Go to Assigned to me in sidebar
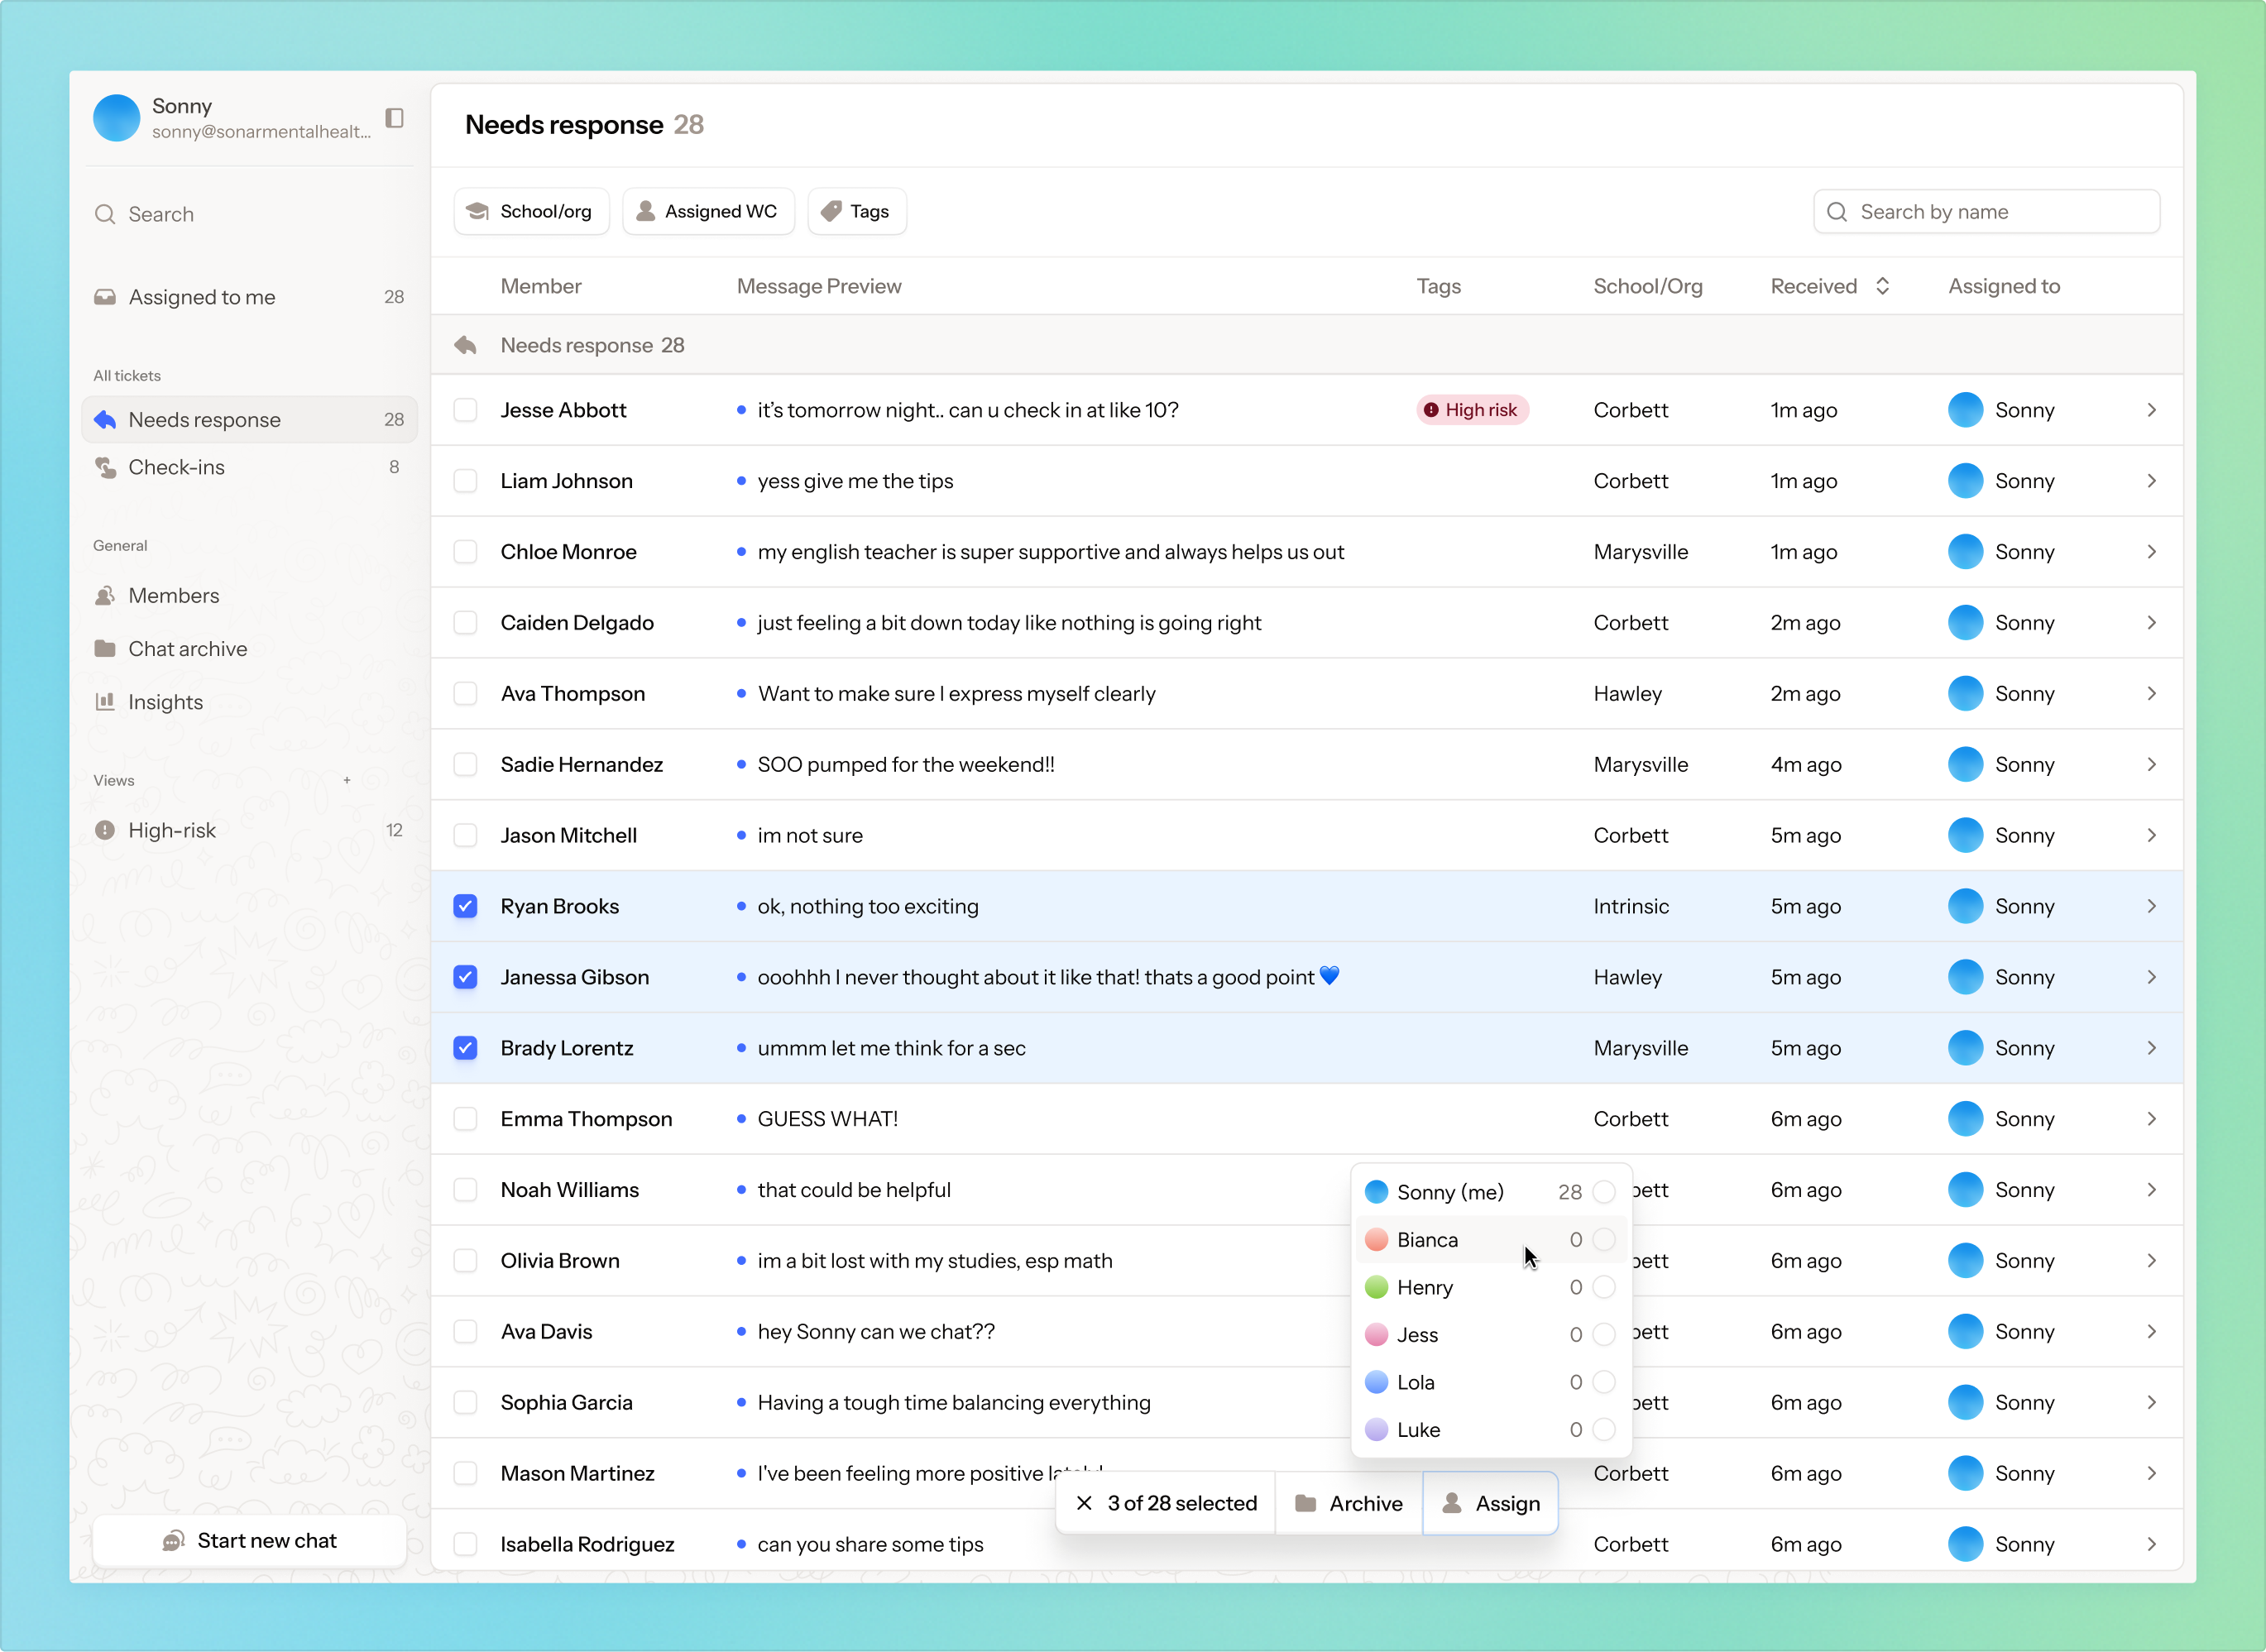The height and width of the screenshot is (1652, 2266). [x=202, y=297]
